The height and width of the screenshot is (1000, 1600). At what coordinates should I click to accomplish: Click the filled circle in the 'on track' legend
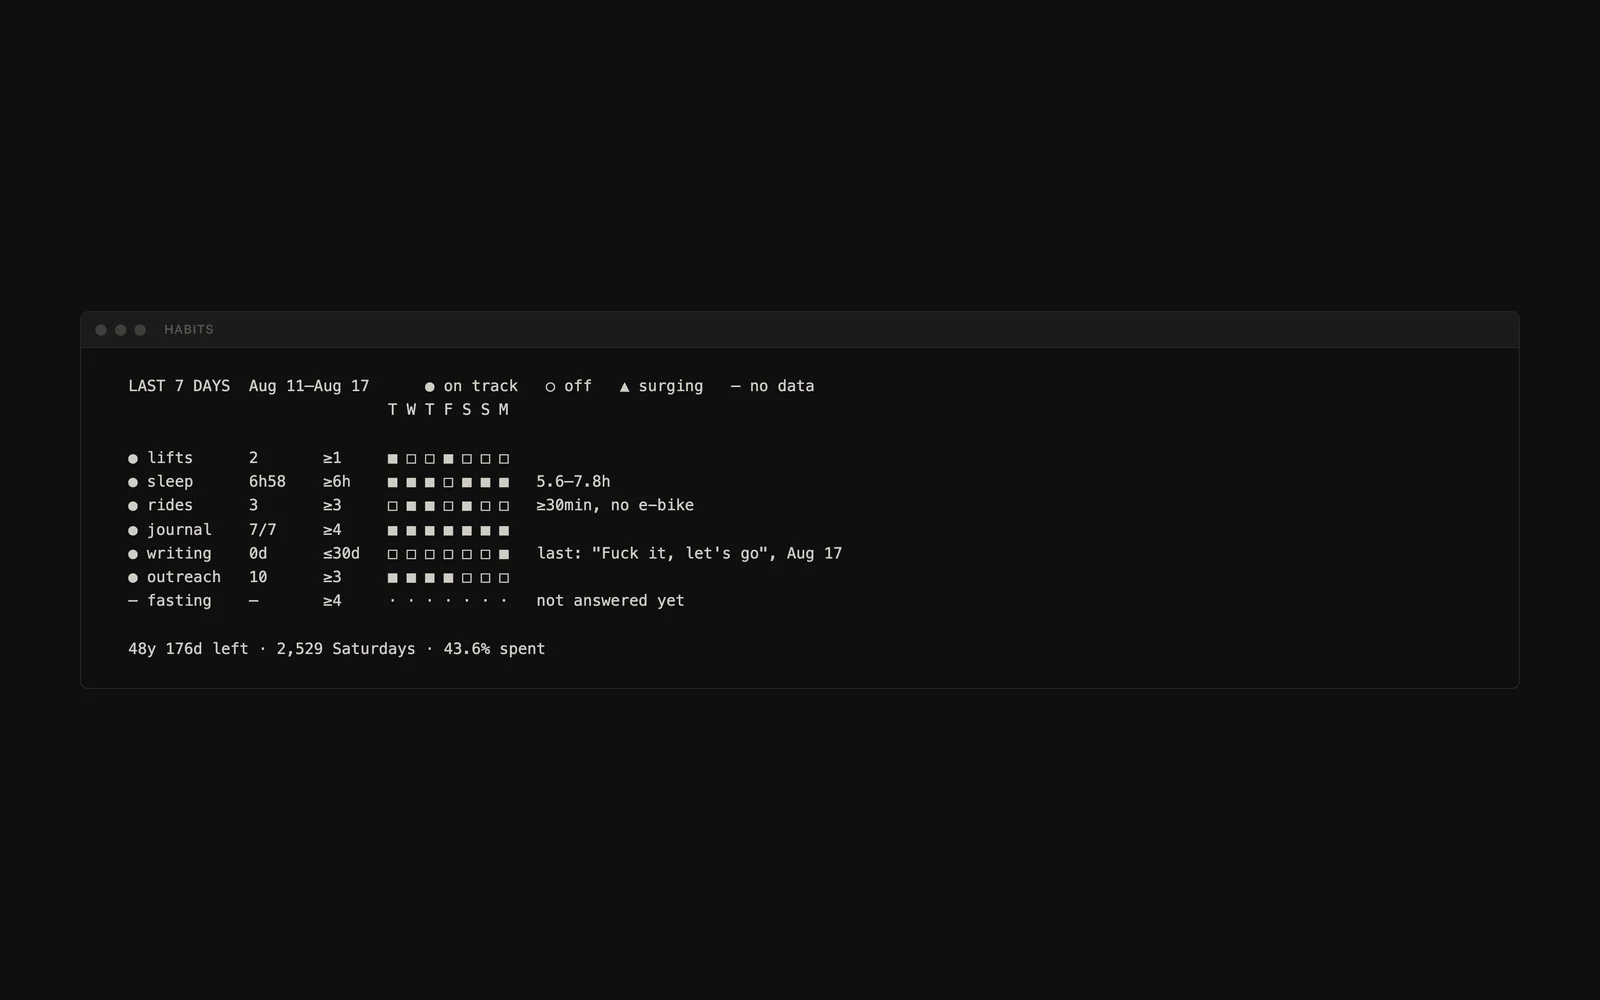430,387
